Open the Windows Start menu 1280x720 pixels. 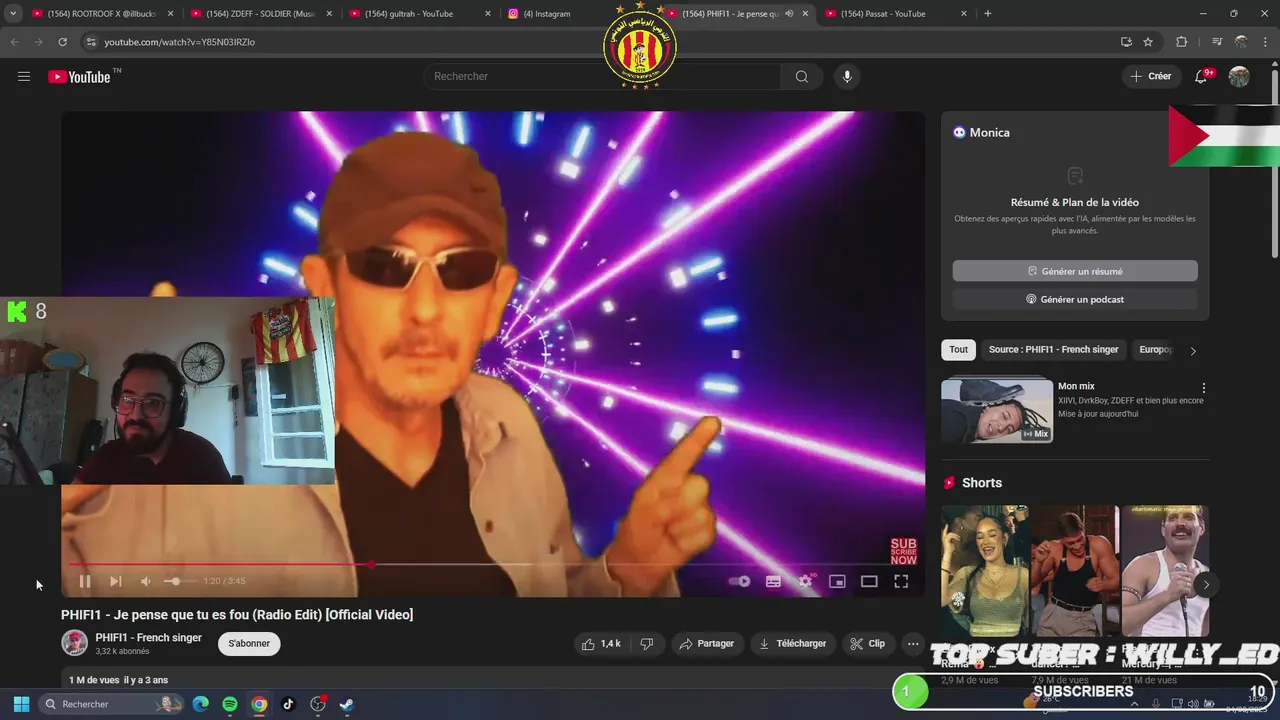click(x=21, y=704)
